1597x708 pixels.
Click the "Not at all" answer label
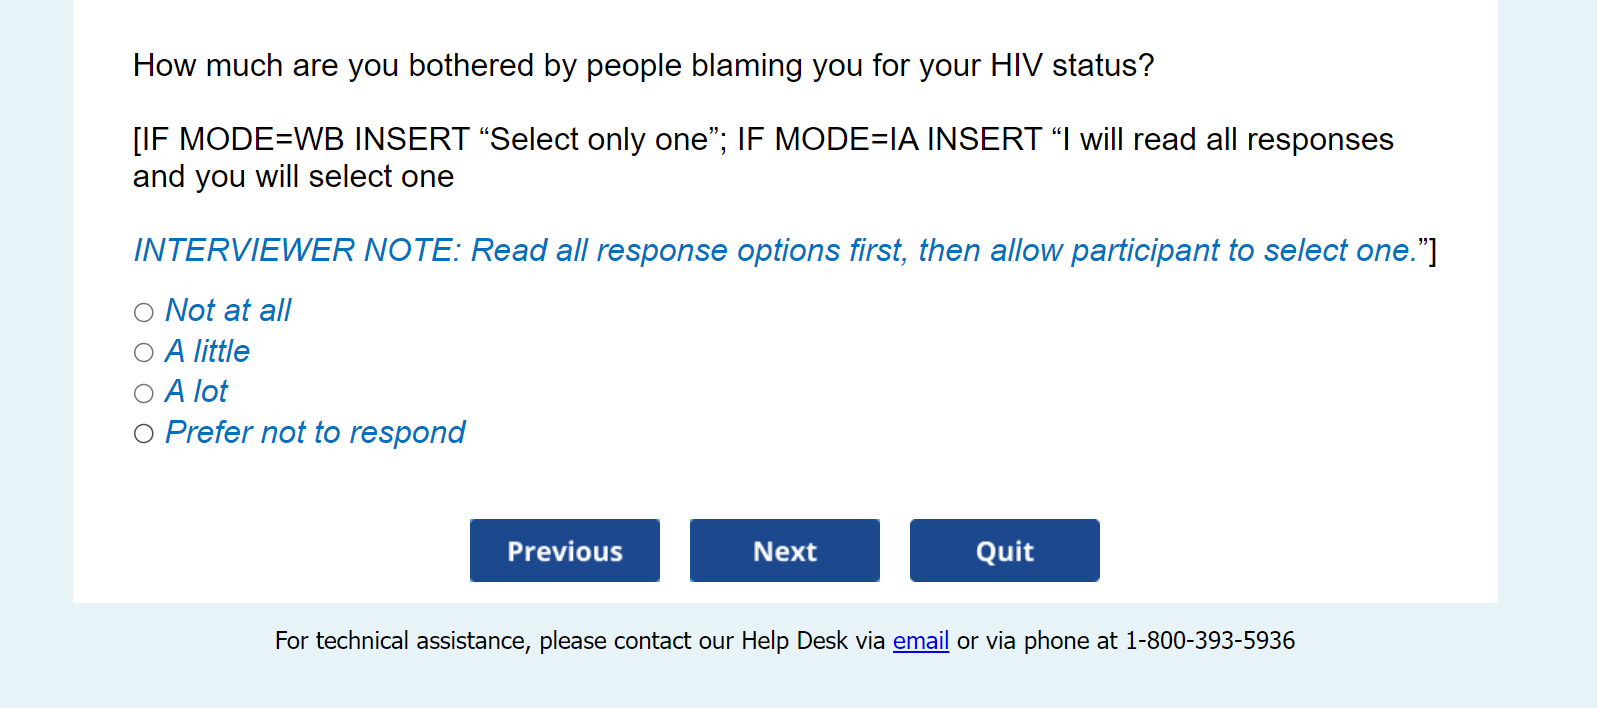click(x=228, y=311)
